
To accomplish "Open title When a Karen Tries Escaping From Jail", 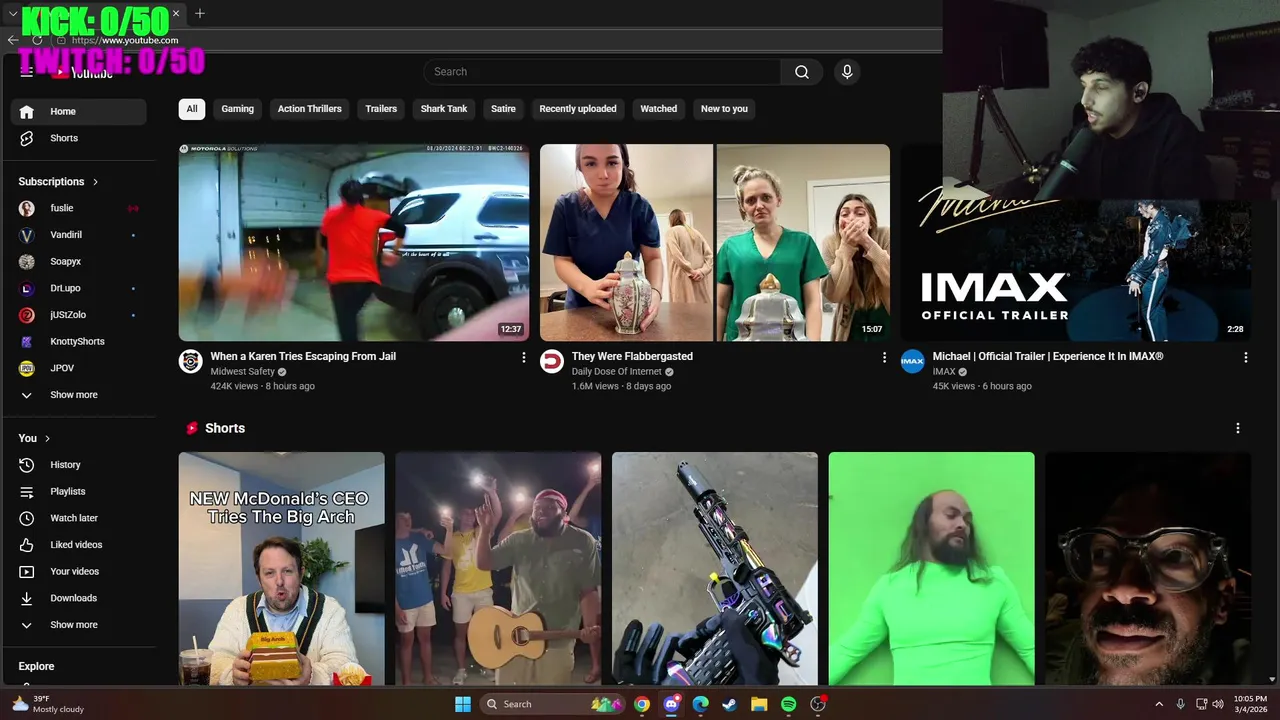I will point(303,356).
